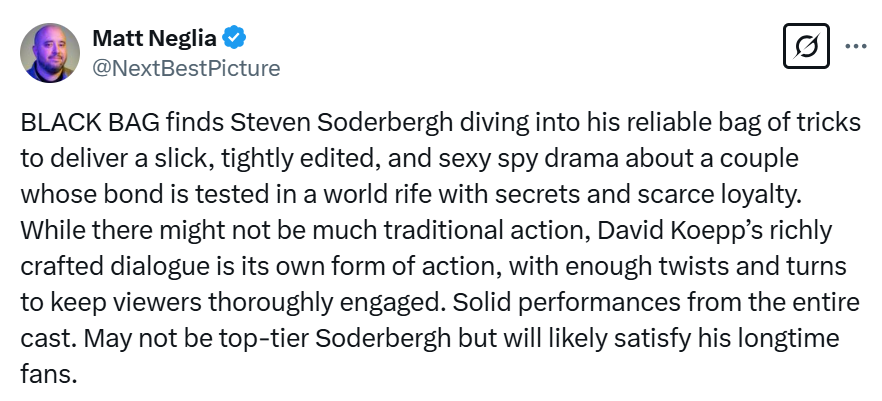Viewport: 882px width, 401px height.
Task: Select the name "Steven Soderbergh" in first line
Action: (341, 123)
